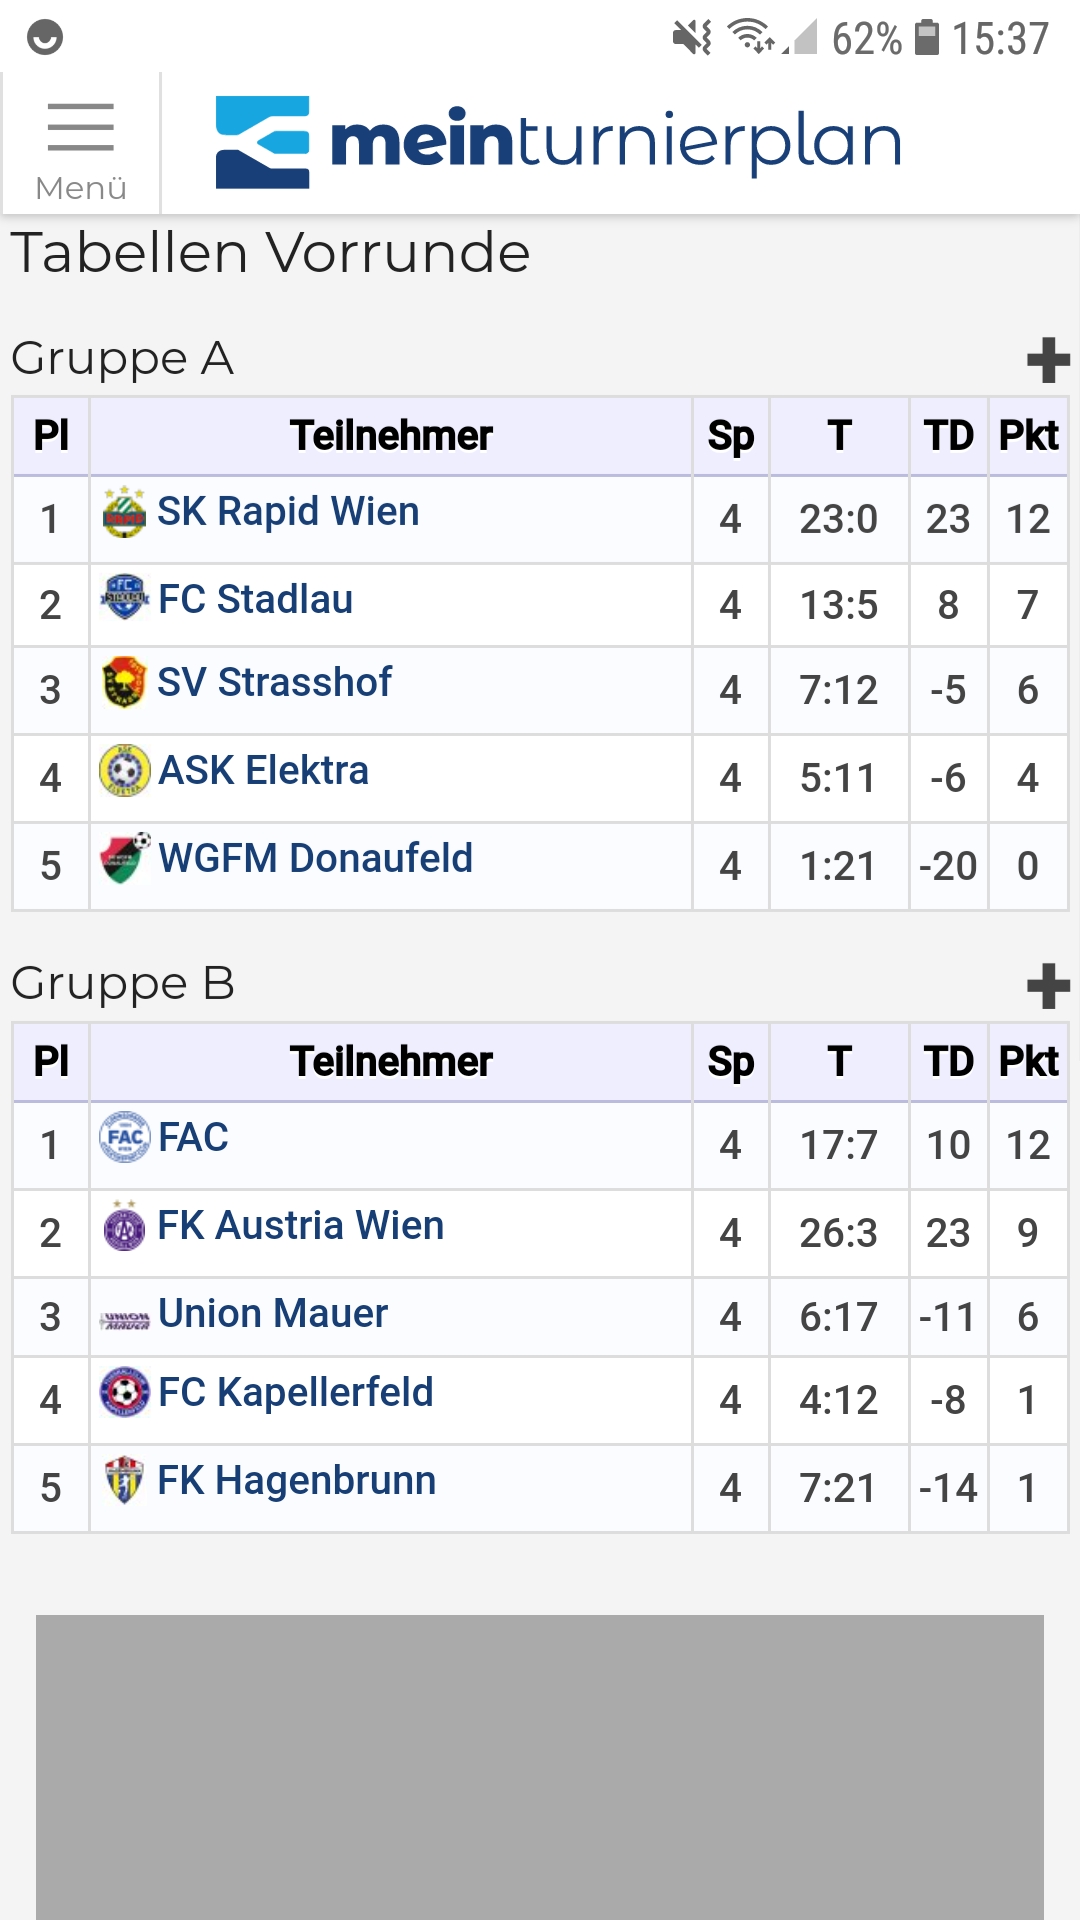Tap the FC Stadlau club crest
Image resolution: width=1080 pixels, height=1920 pixels.
(x=124, y=598)
